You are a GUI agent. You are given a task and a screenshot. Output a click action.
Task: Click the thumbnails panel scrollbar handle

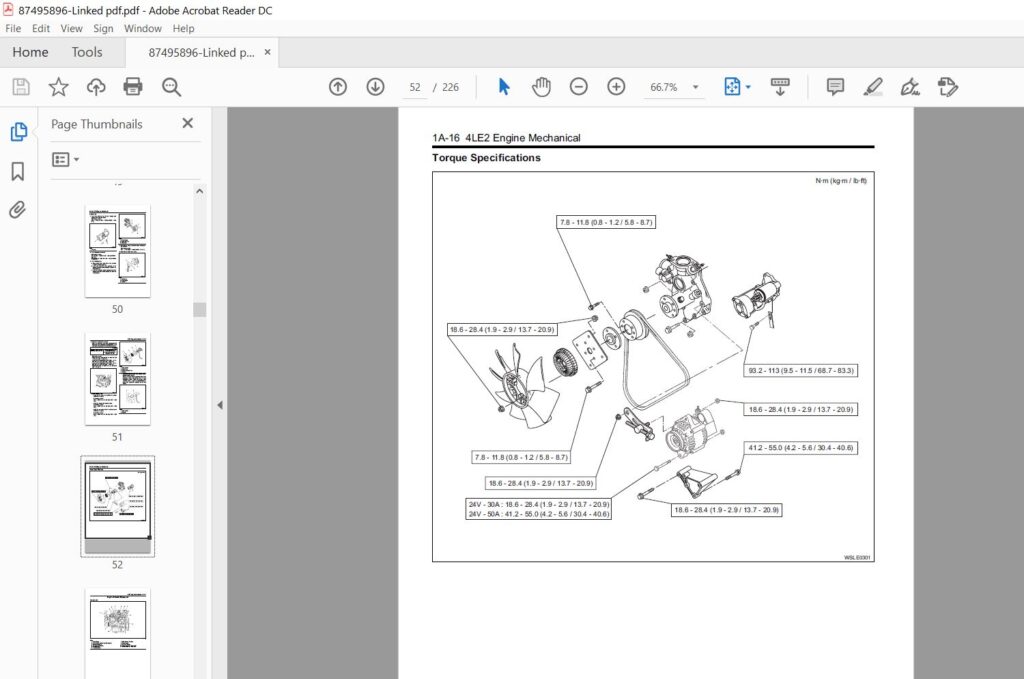(x=199, y=309)
